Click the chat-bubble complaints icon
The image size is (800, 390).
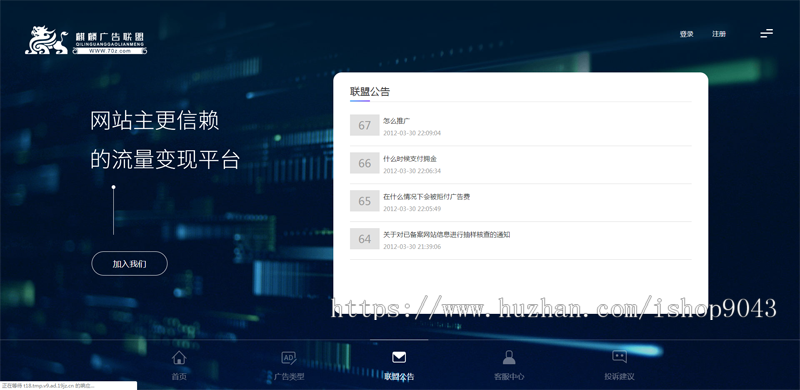coord(619,357)
